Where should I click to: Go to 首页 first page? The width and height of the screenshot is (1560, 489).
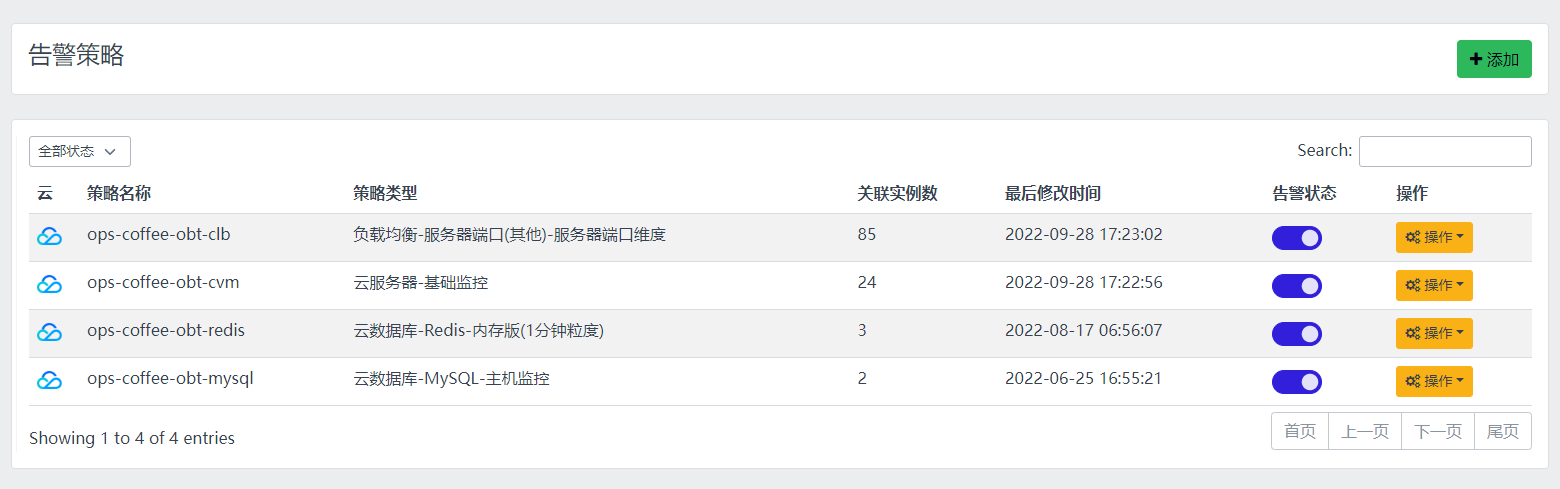click(1300, 431)
